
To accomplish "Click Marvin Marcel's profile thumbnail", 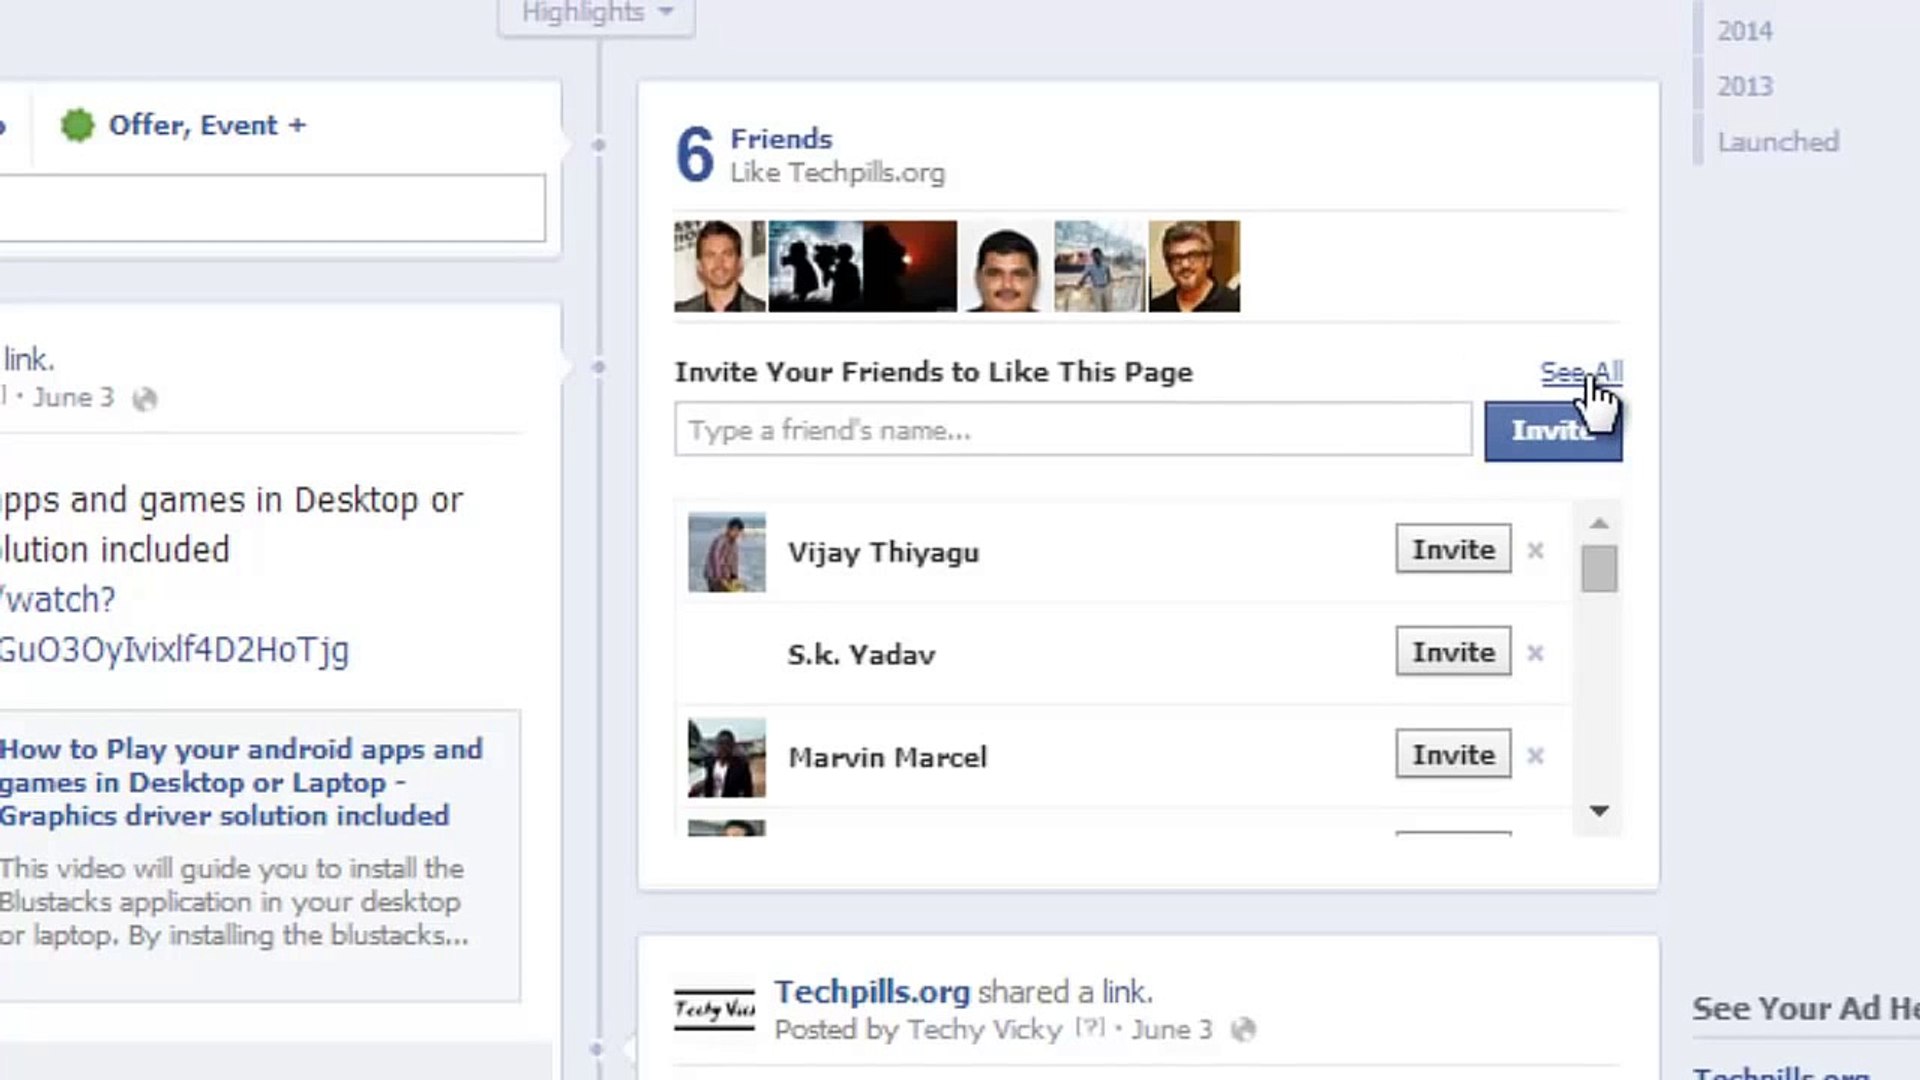I will coord(726,757).
